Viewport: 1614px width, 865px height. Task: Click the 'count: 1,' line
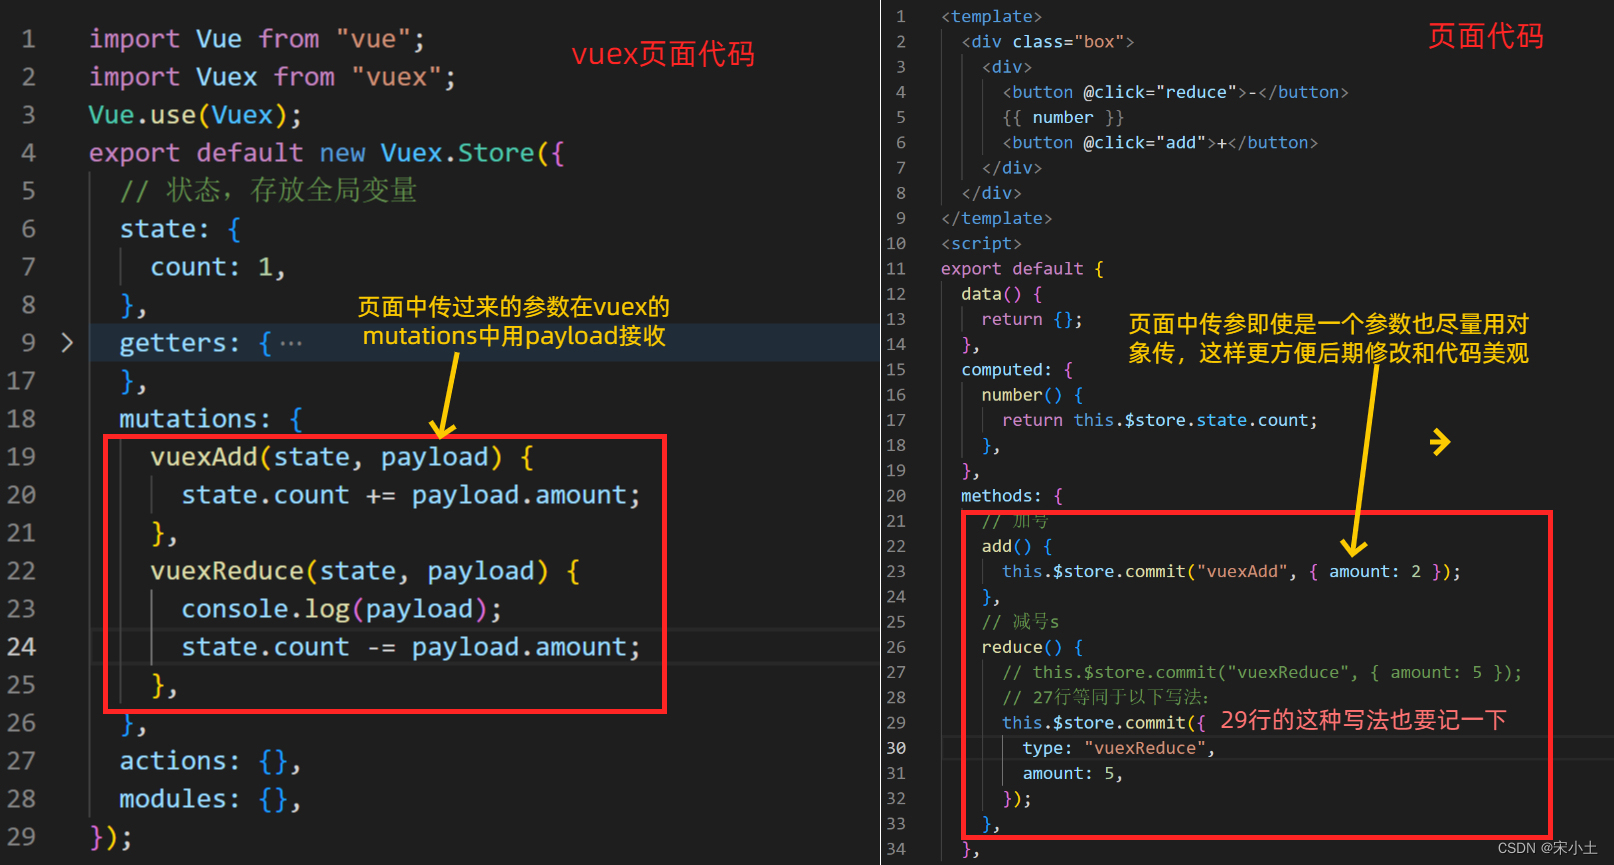tap(218, 267)
